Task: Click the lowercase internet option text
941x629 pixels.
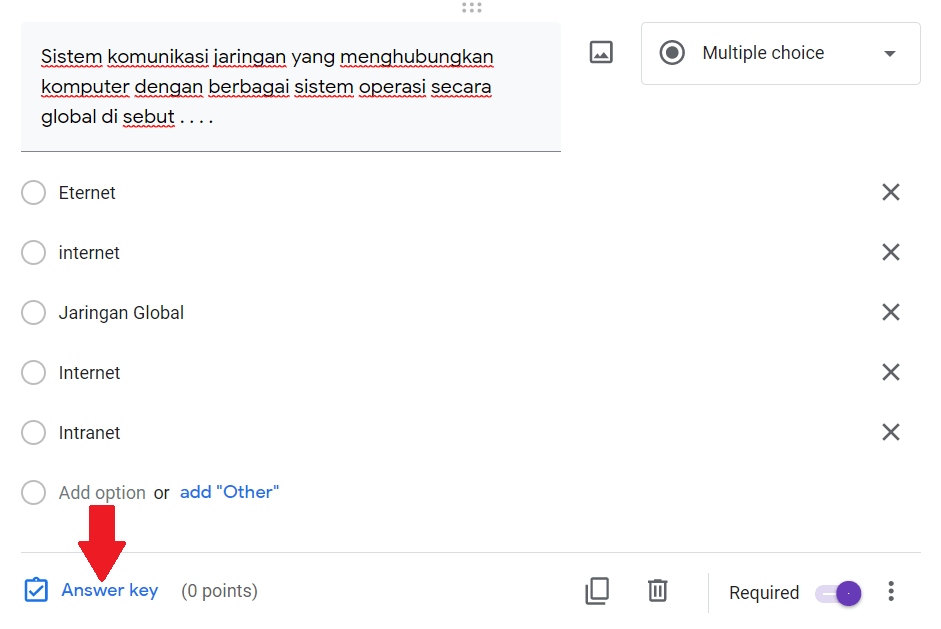Action: 89,253
